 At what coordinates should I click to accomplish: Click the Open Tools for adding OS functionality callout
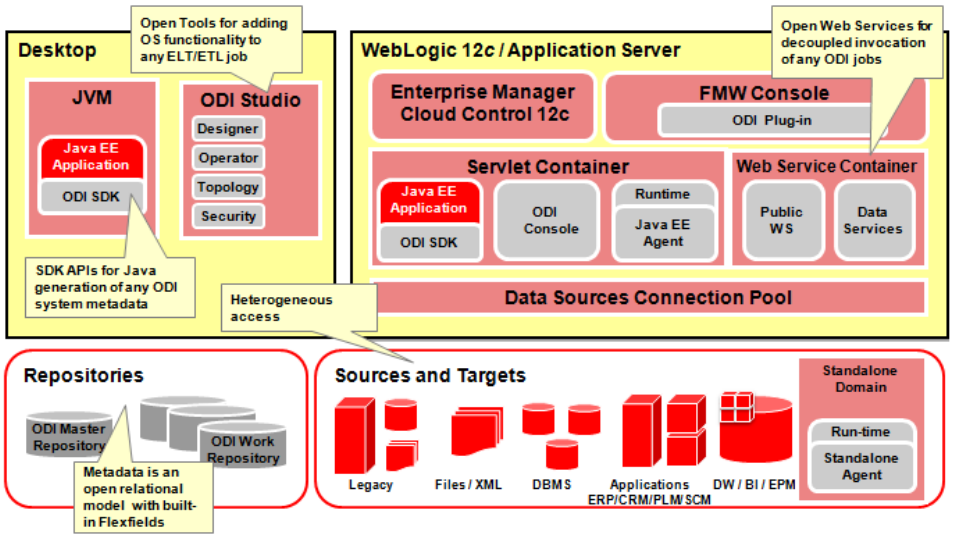tap(216, 40)
